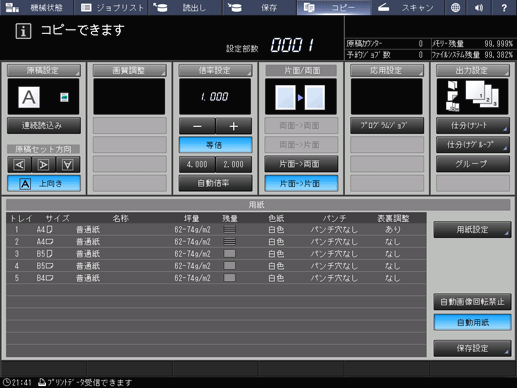Image resolution: width=517 pixels, height=388 pixels.
Task: Click tray 1 remaining paper level icon
Action: tap(229, 229)
